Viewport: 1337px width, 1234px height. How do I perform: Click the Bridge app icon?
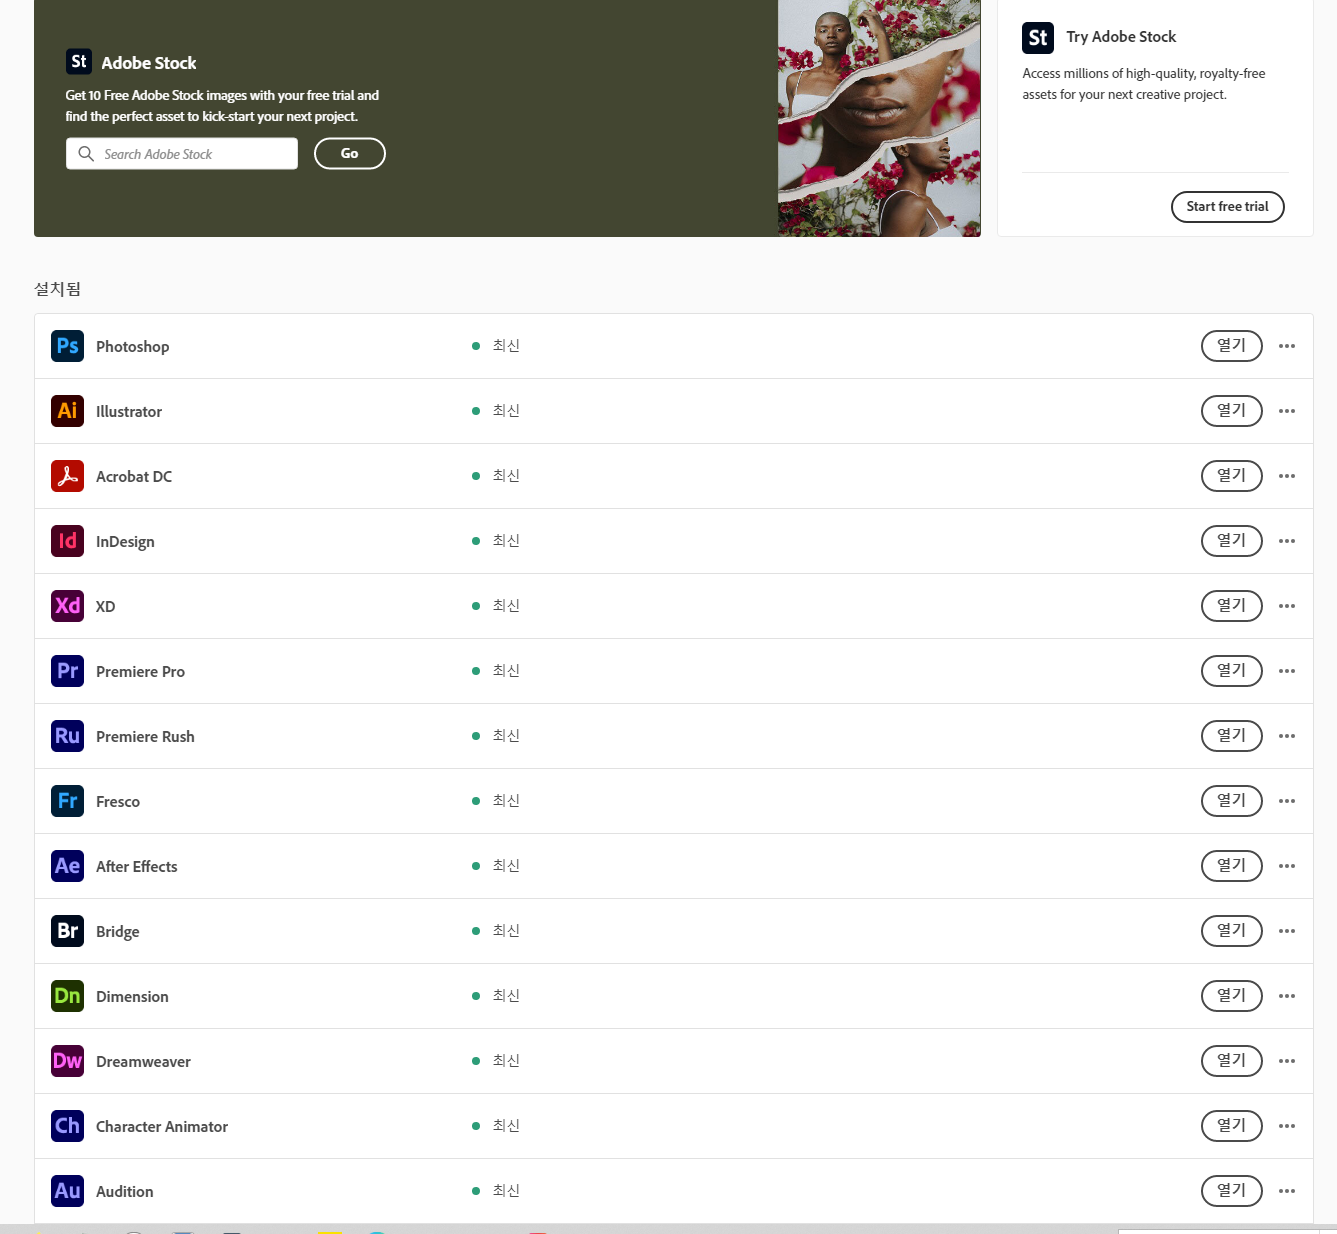[67, 931]
